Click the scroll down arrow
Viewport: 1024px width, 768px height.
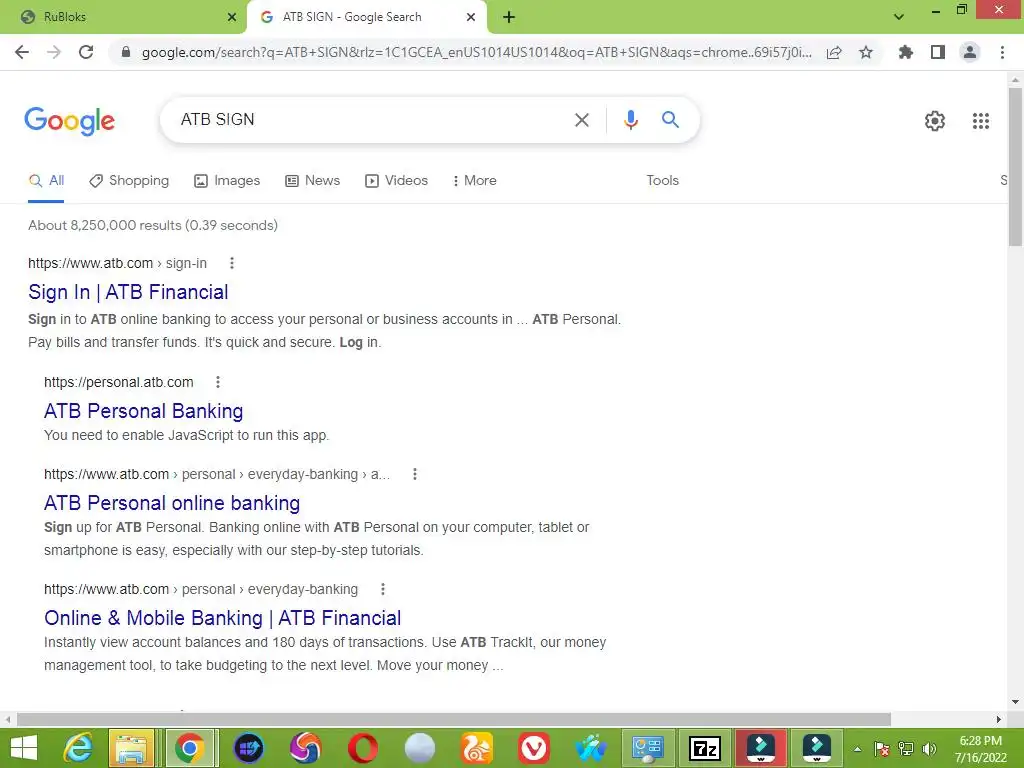[x=1015, y=702]
